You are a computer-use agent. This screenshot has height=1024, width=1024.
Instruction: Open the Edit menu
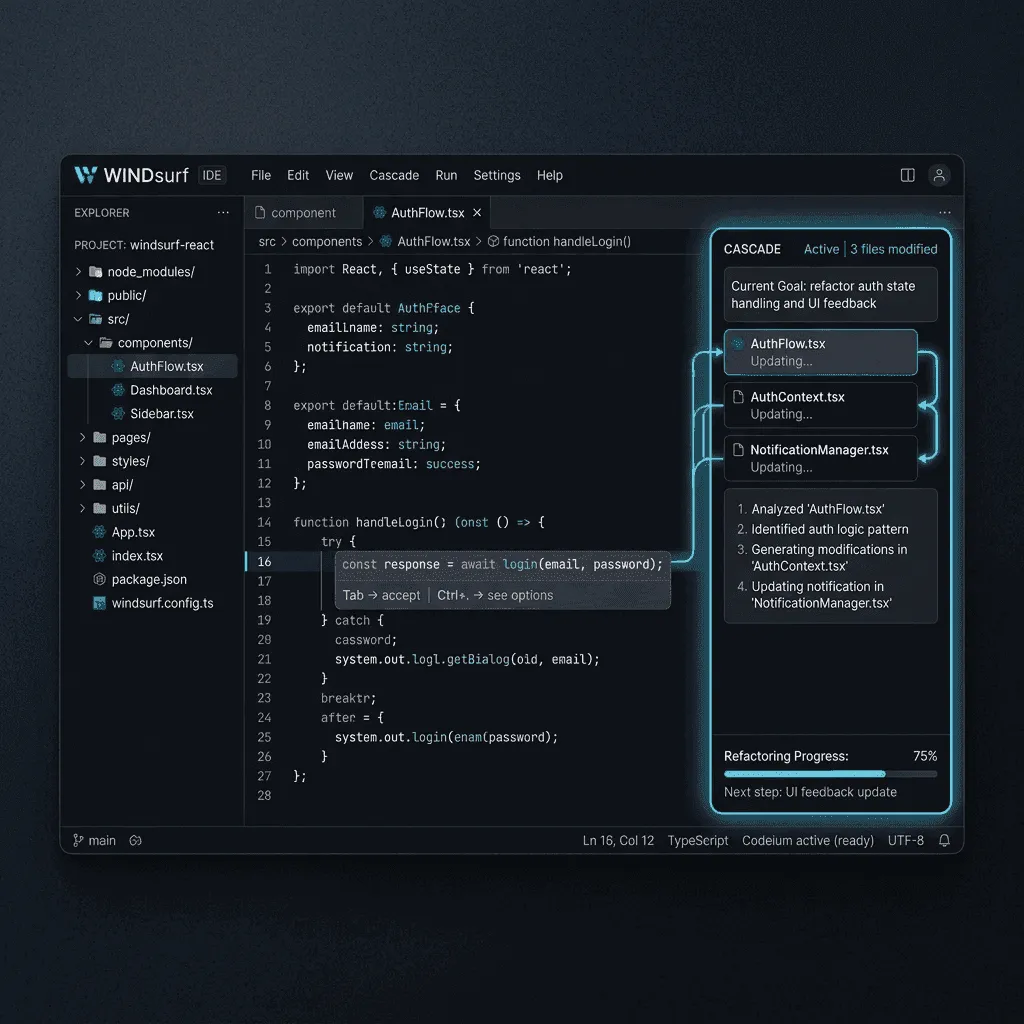(298, 176)
